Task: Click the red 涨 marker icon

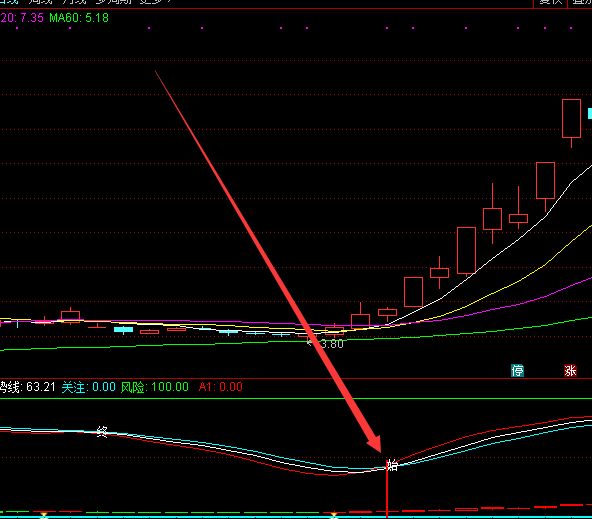Action: [x=570, y=371]
